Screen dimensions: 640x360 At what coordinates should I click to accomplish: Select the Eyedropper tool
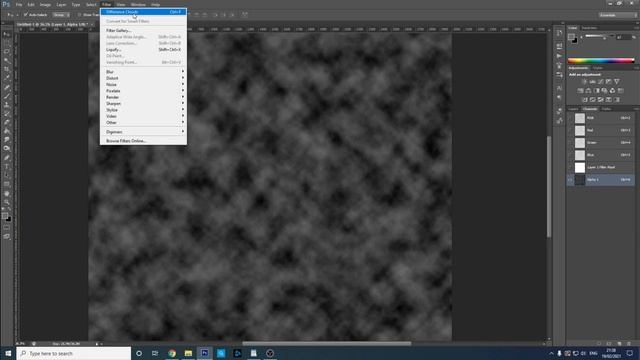click(x=7, y=78)
